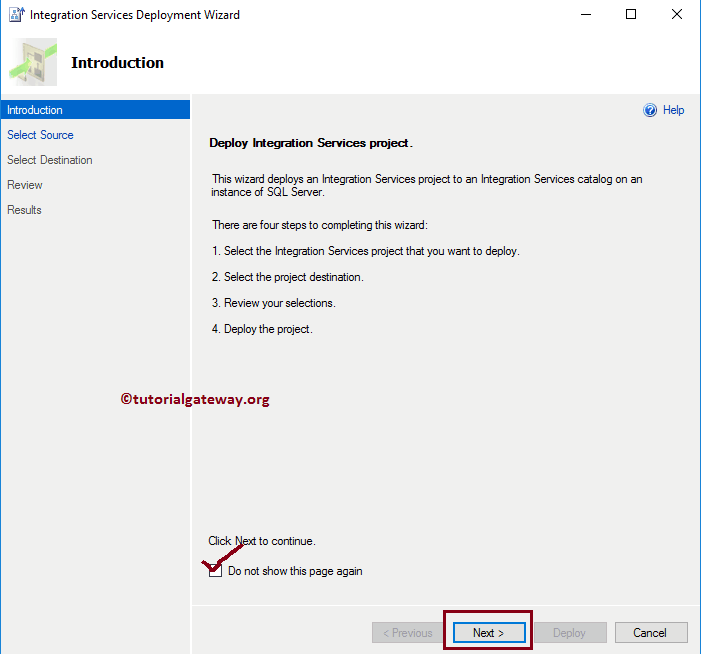Minimize the Deployment Wizard window

point(586,14)
